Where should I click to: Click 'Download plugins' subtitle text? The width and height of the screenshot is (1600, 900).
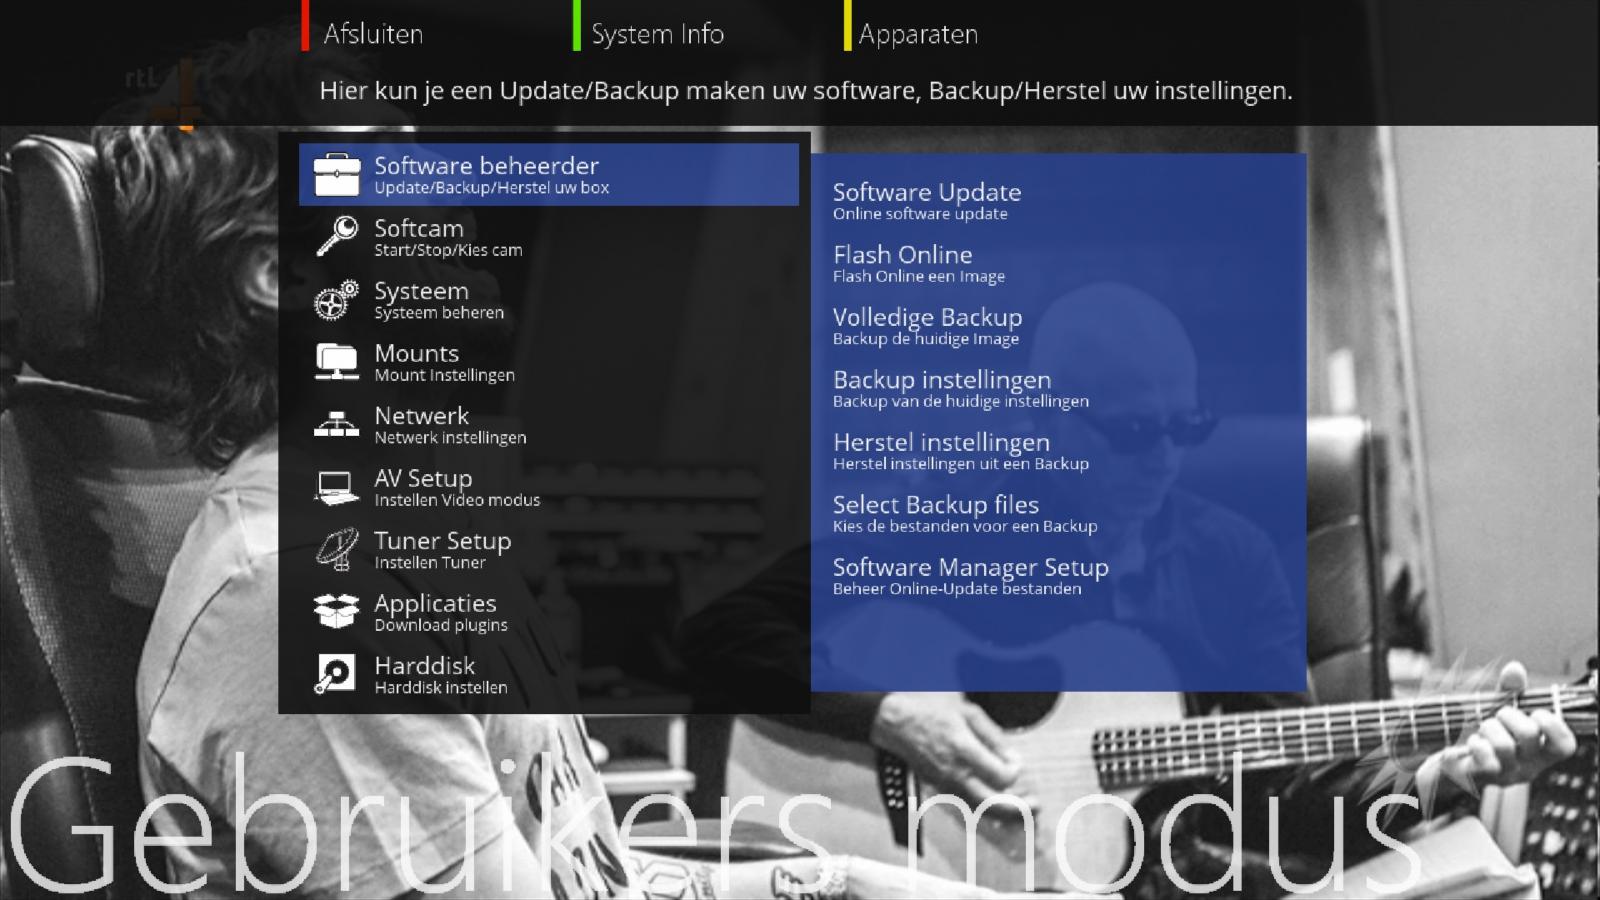441,625
